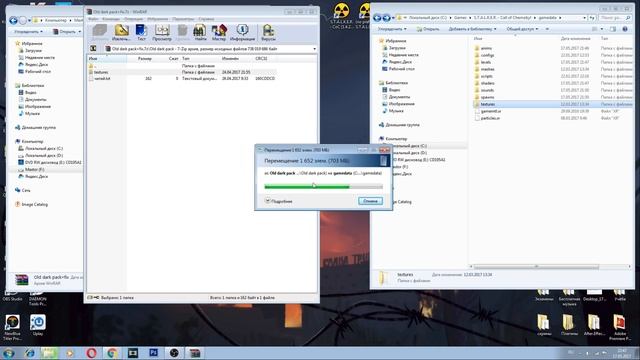Expand Details (Подробнее) in the move dialog
This screenshot has height=360, width=640.
[278, 201]
